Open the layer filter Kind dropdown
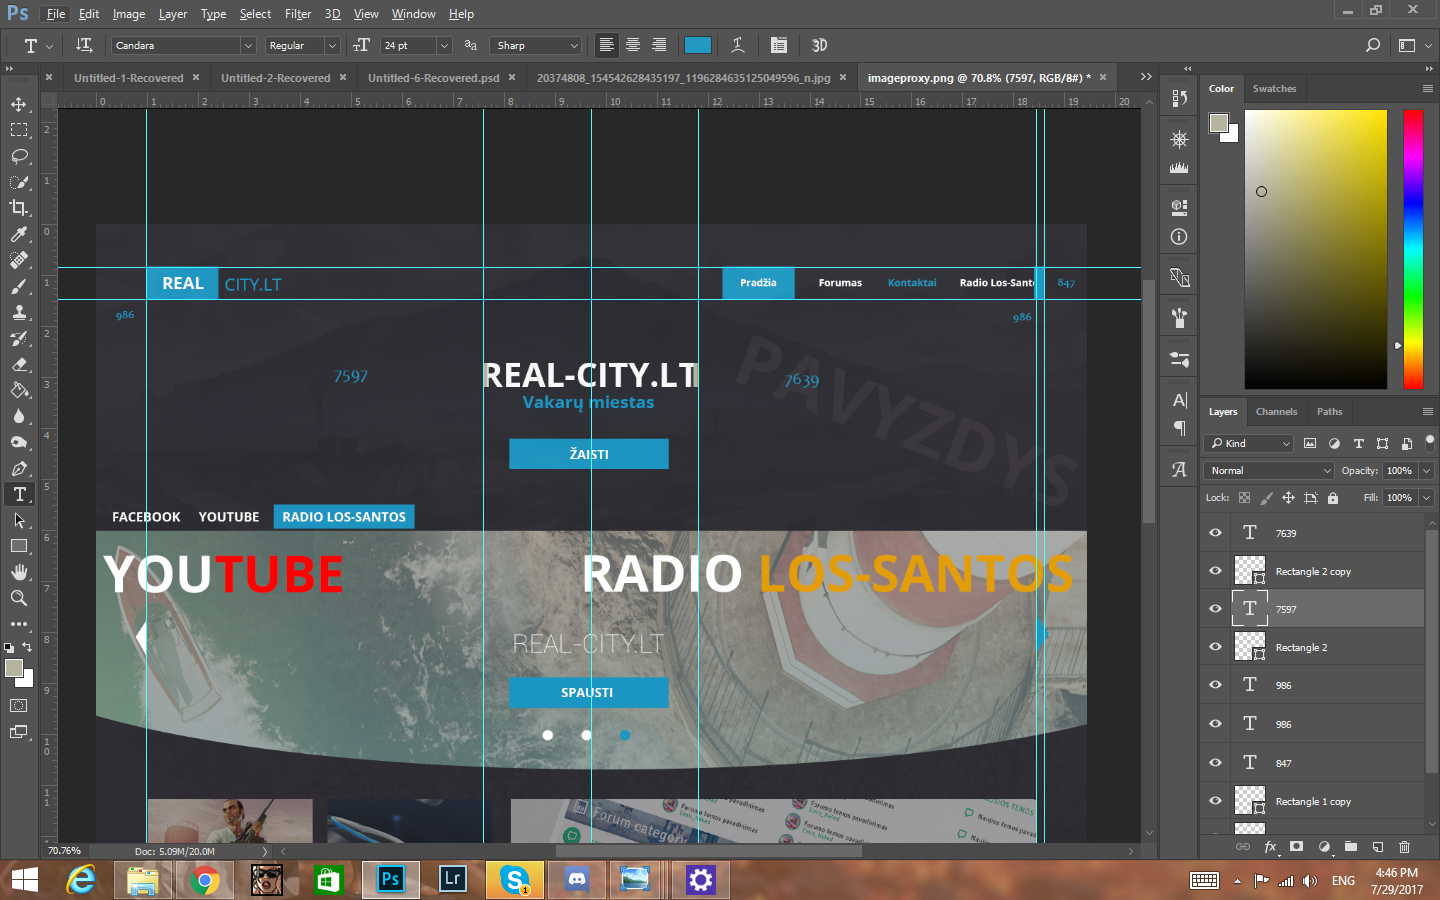The height and width of the screenshot is (900, 1440). pos(1250,443)
